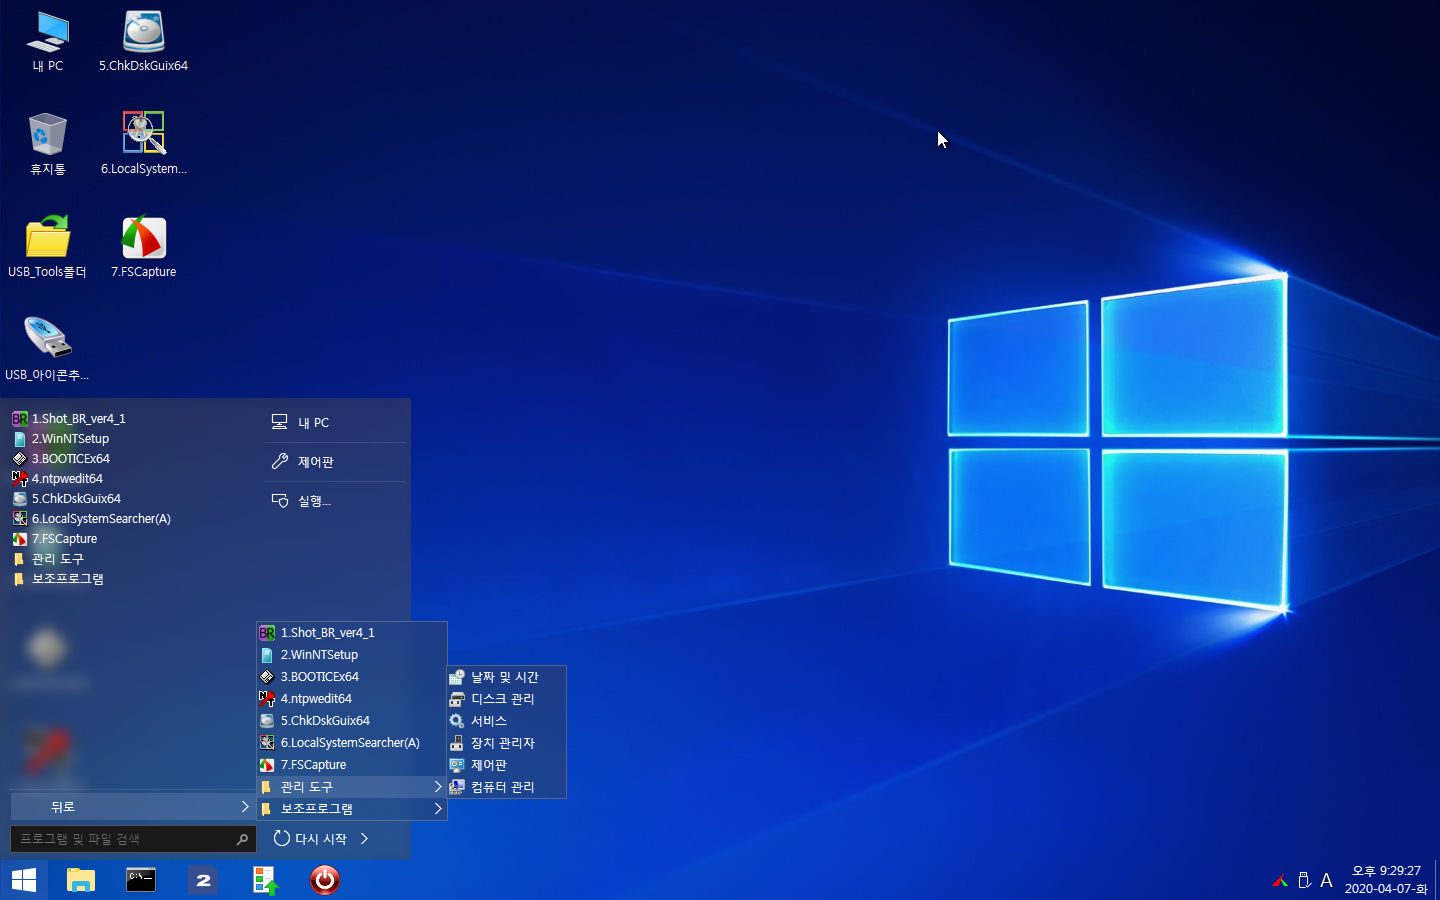Click the taskbar icon labeled 2

203,880
